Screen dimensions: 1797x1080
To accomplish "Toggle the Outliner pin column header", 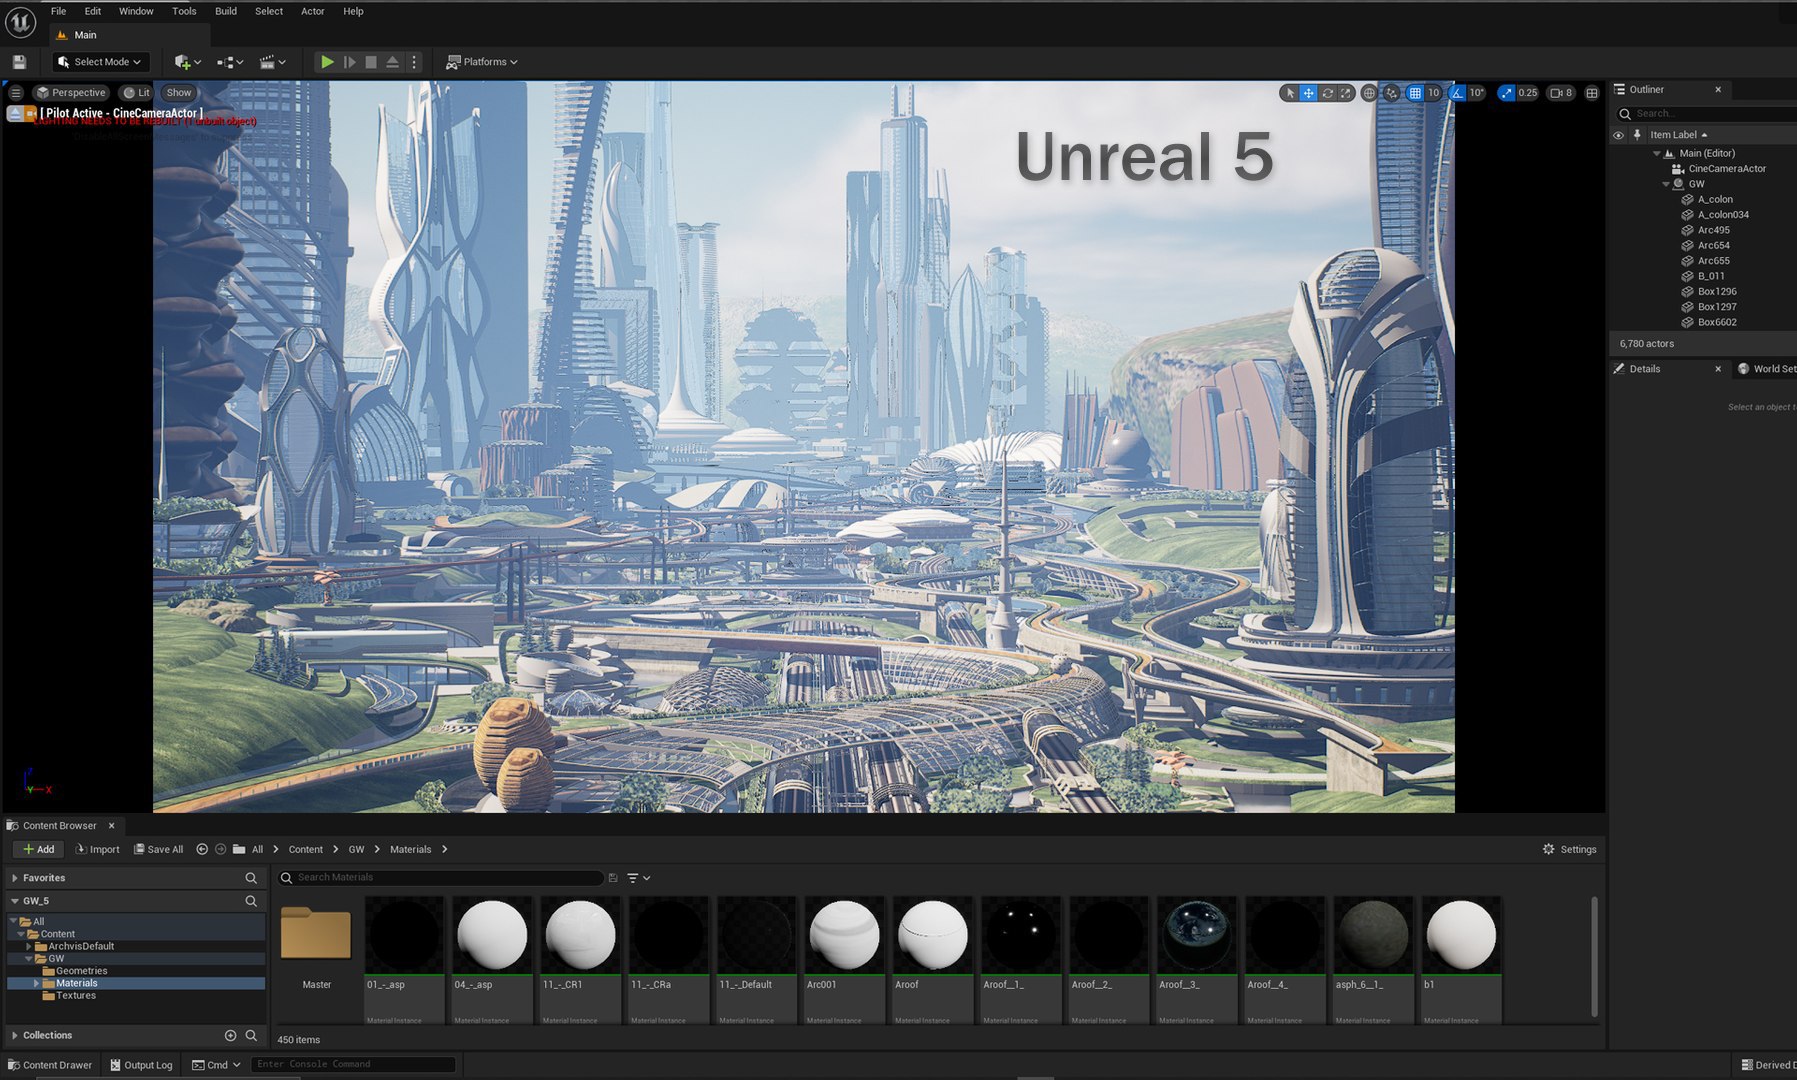I will click(x=1637, y=135).
